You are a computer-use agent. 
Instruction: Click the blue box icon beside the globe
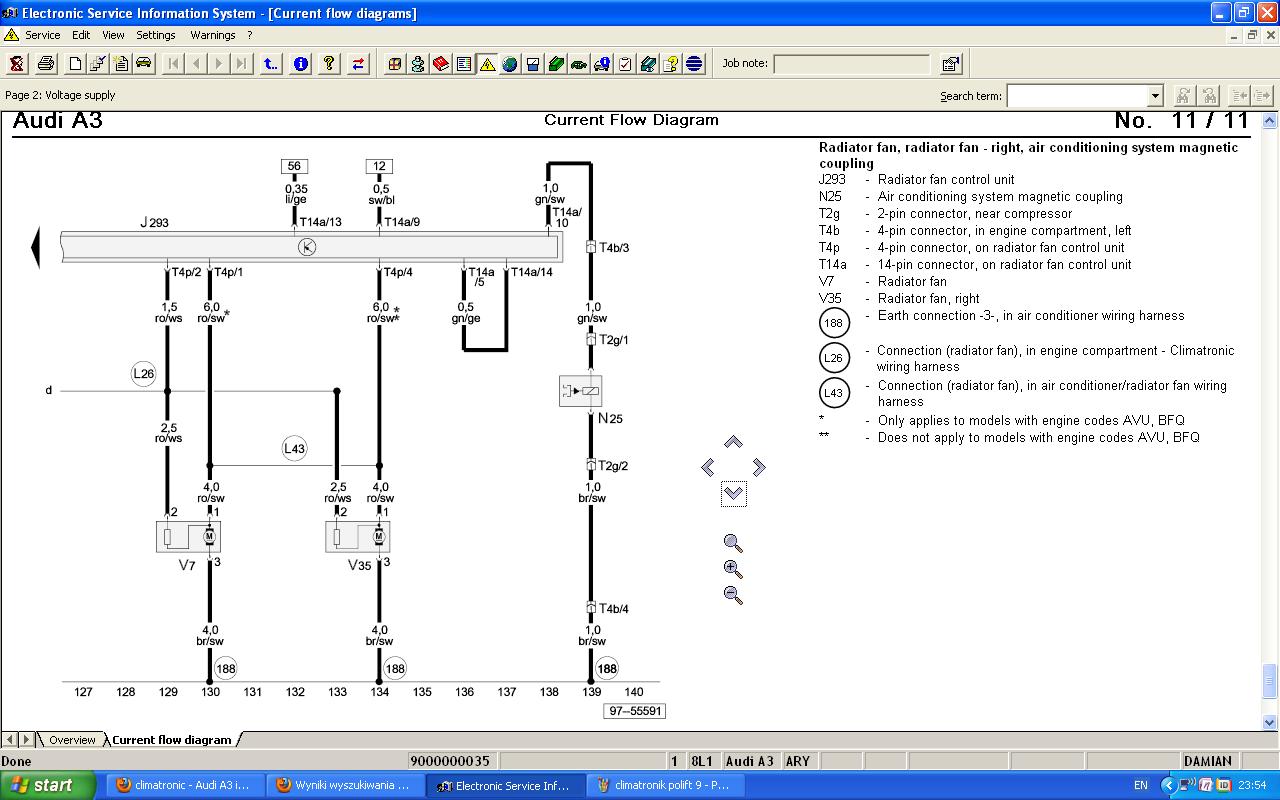pyautogui.click(x=533, y=64)
